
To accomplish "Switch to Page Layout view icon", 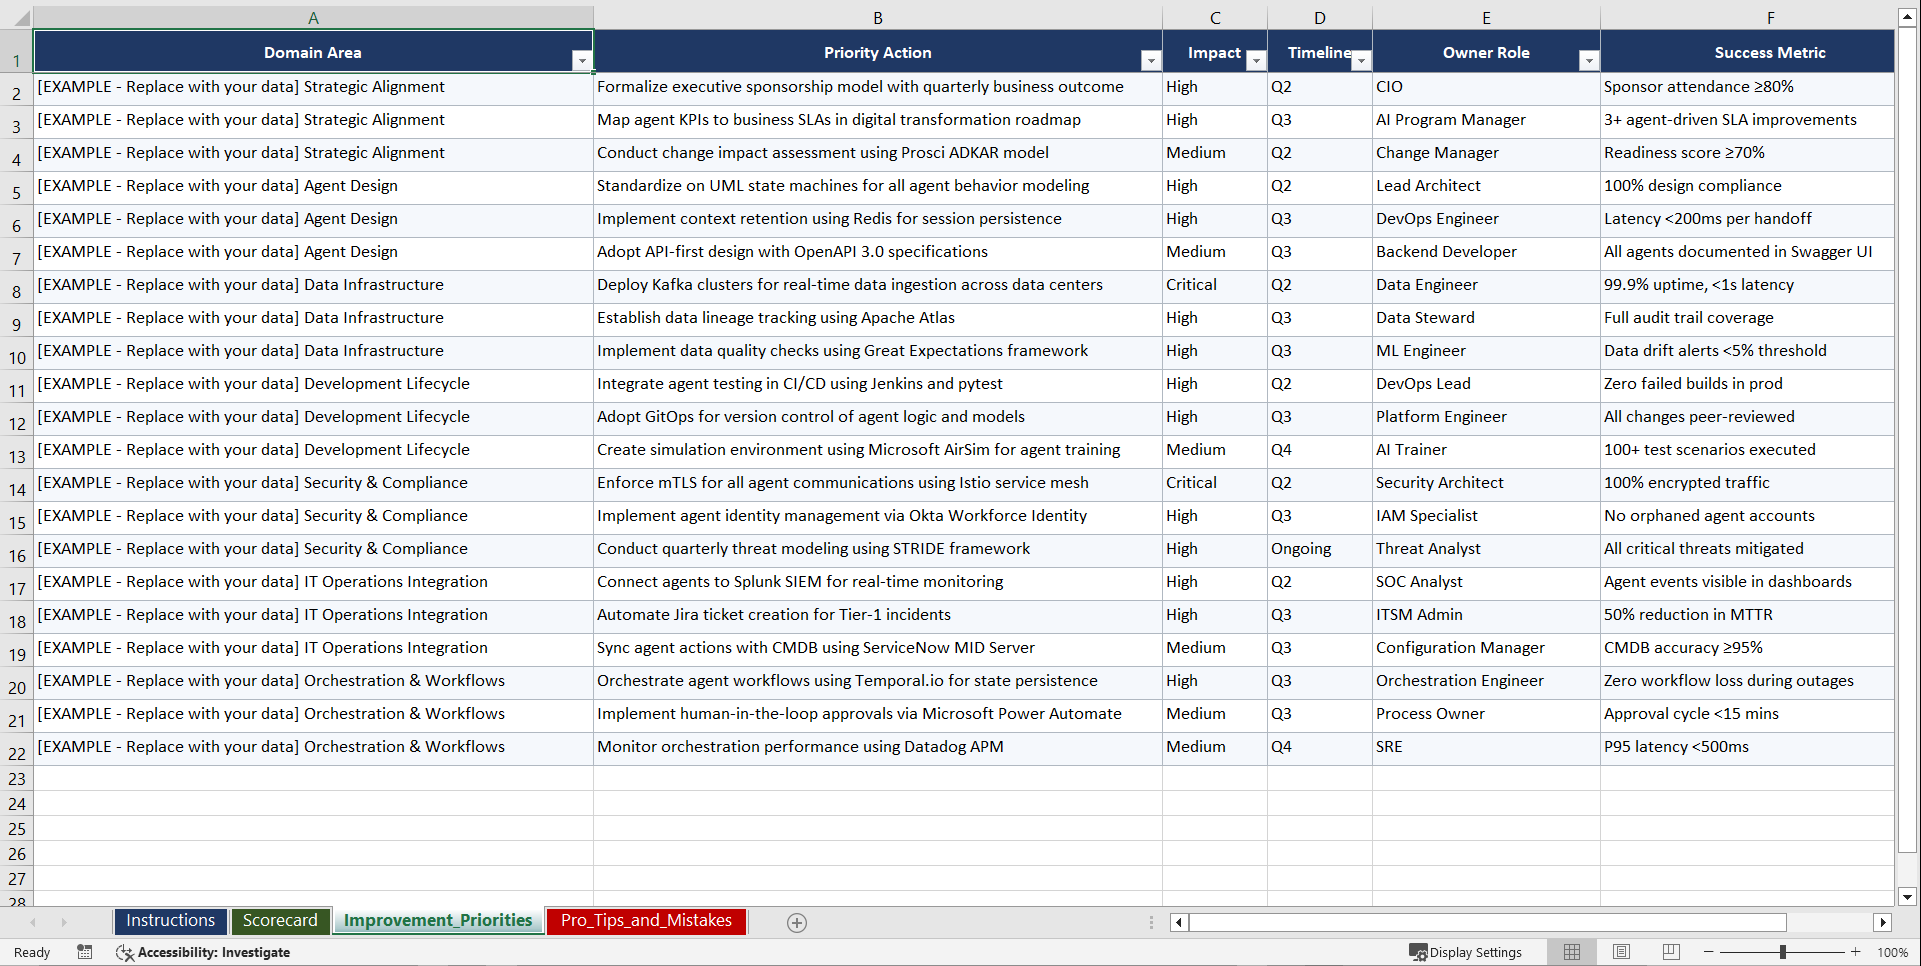I will point(1621,952).
